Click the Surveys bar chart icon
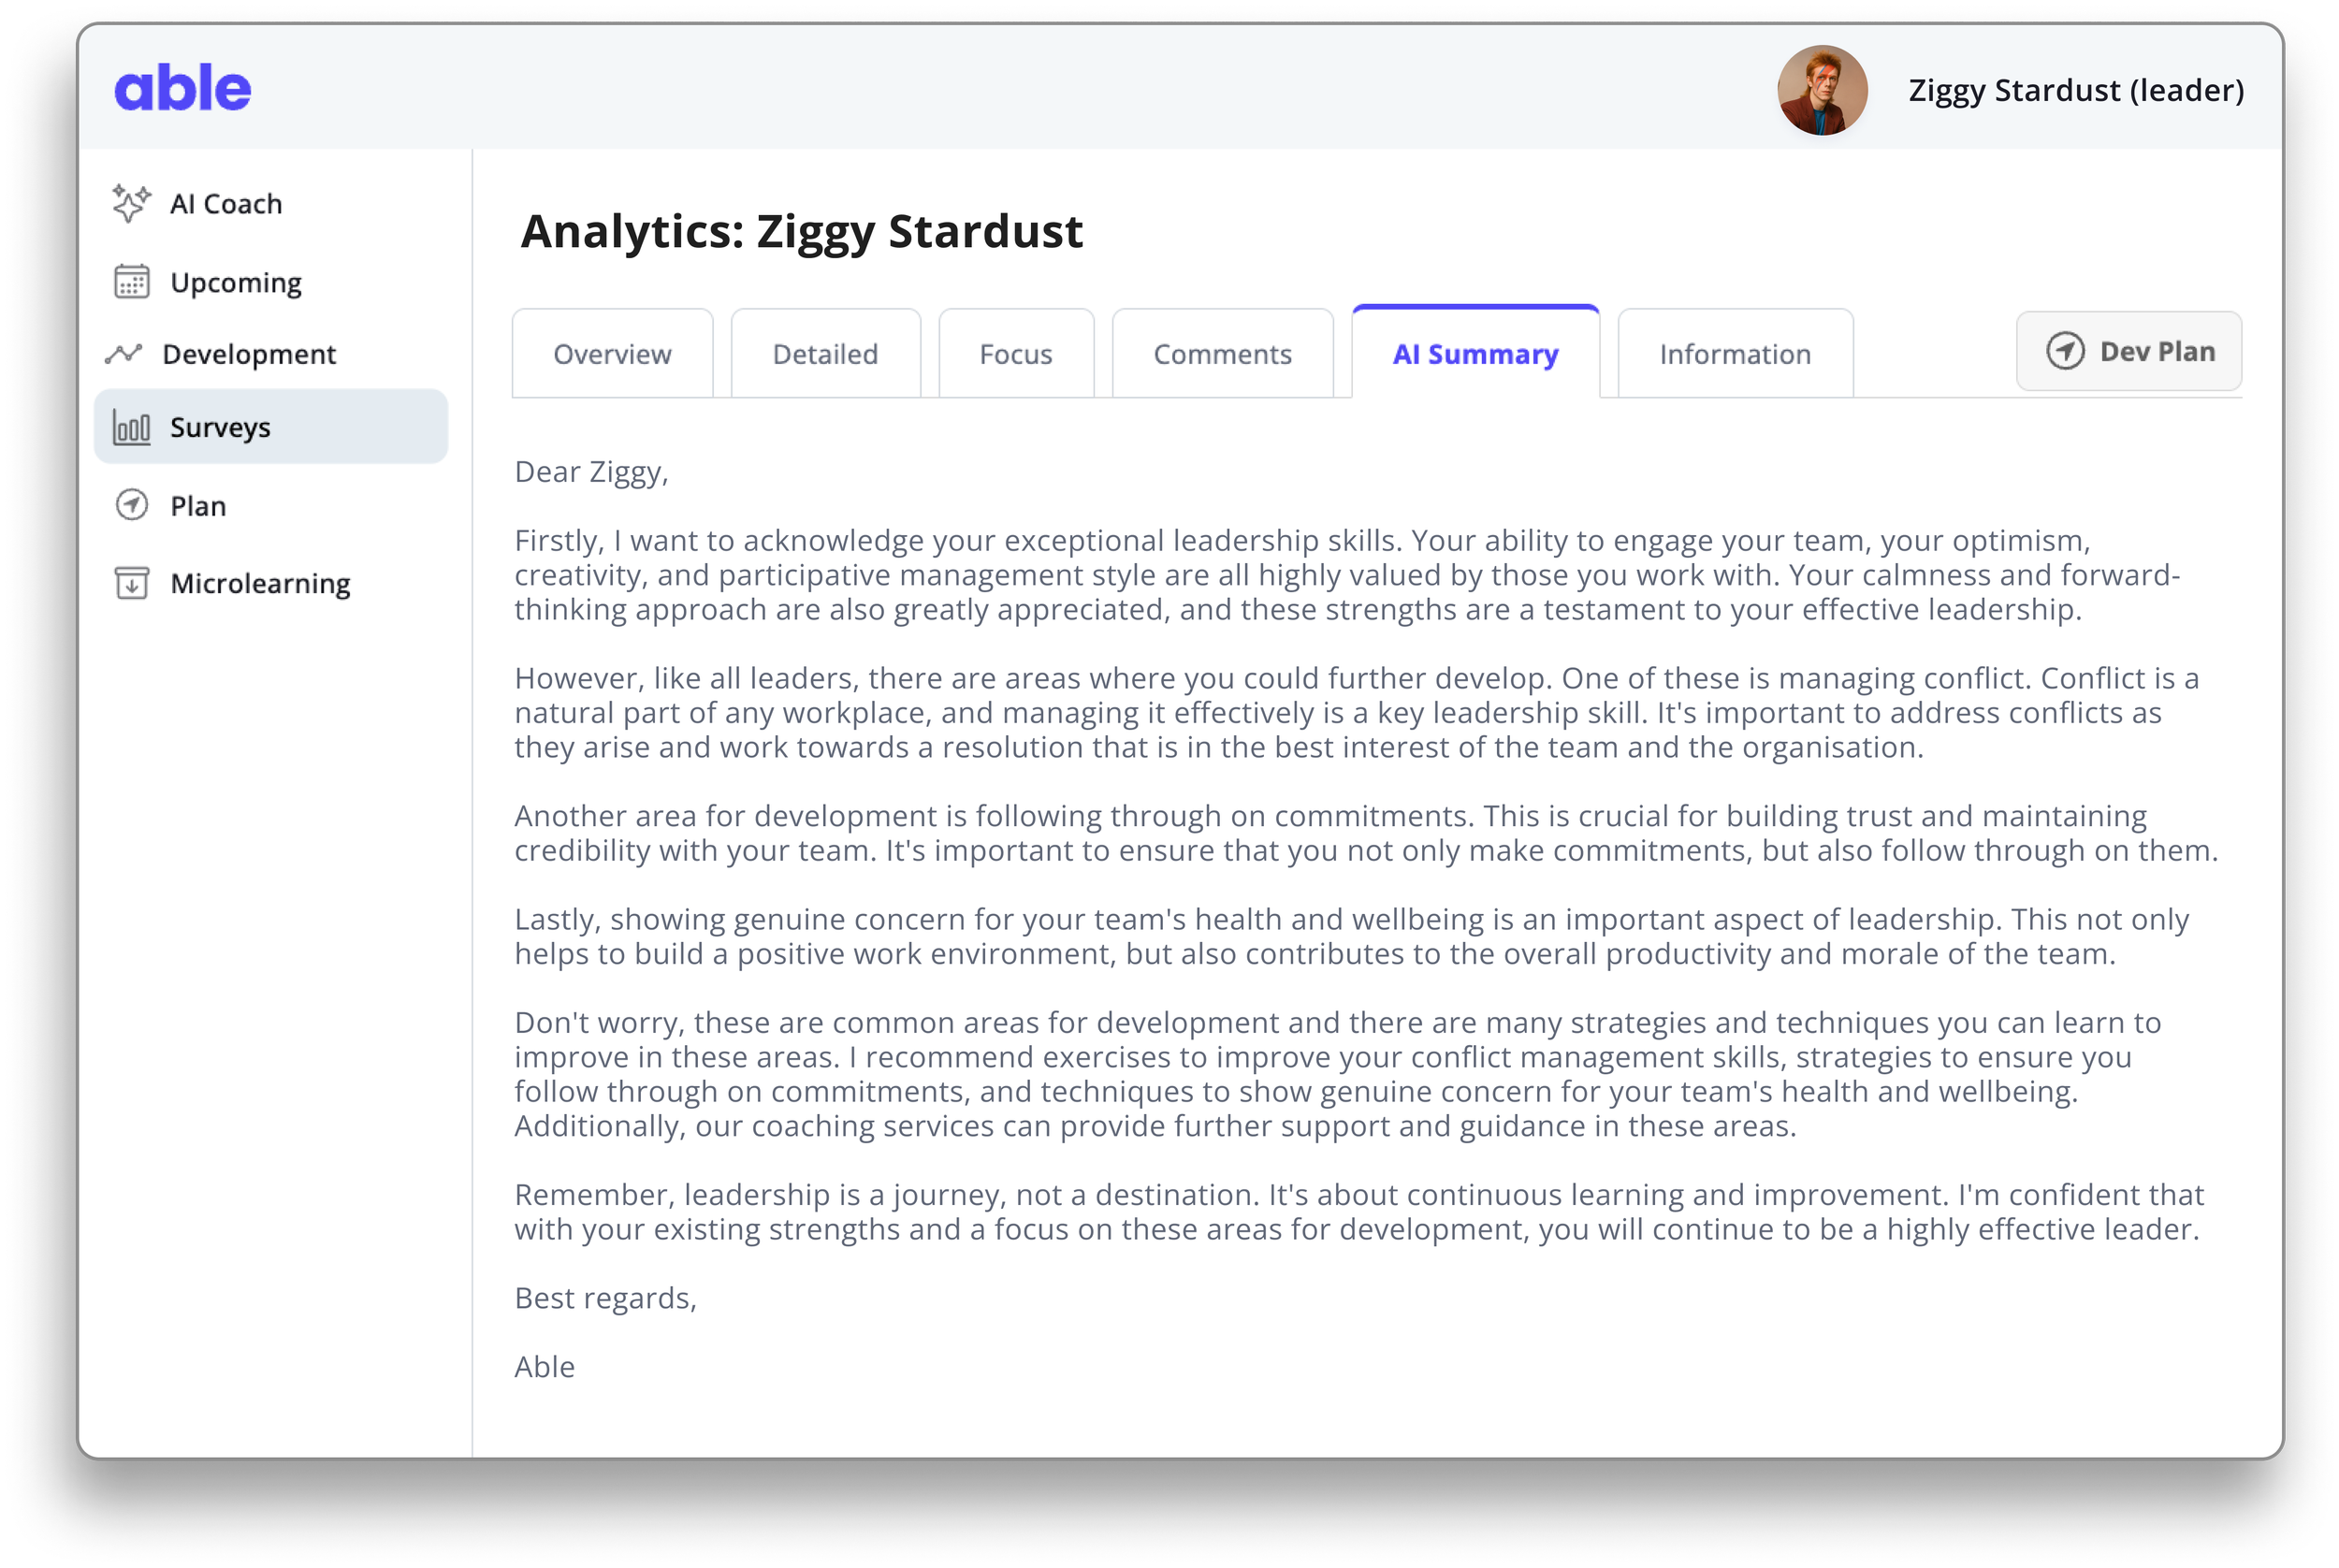 pyautogui.click(x=131, y=427)
